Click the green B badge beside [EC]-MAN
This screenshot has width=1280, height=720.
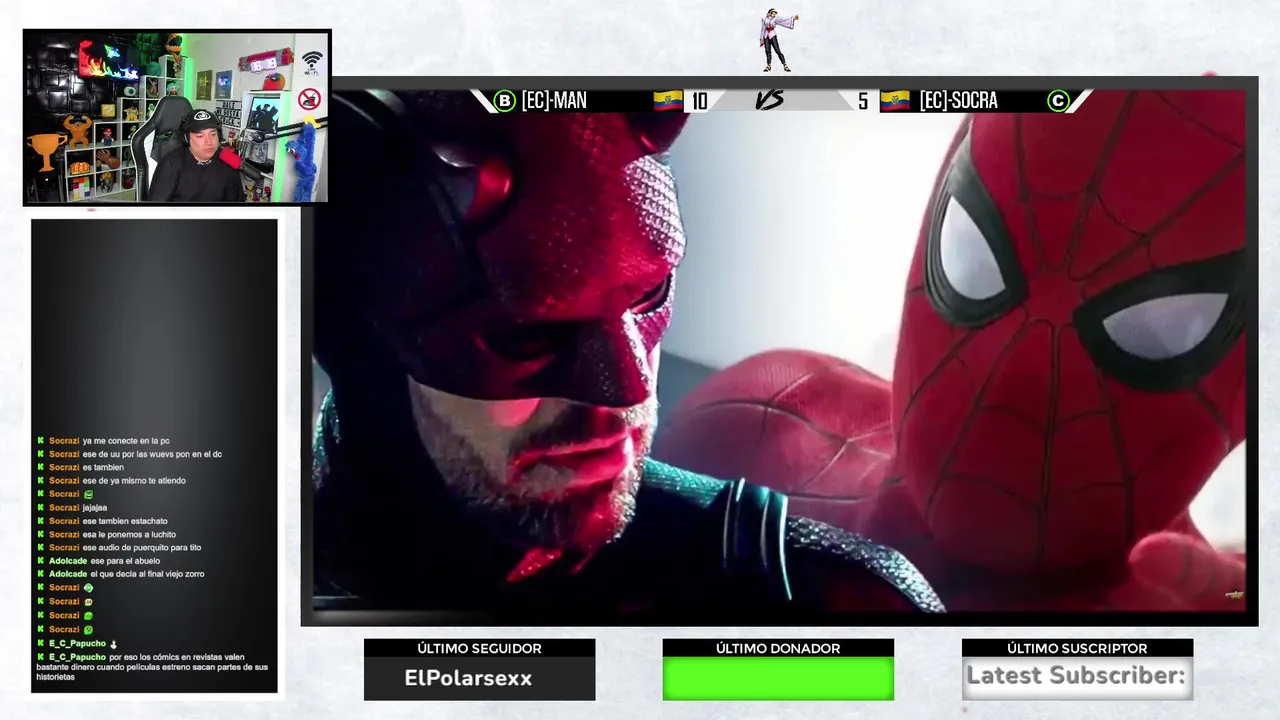(505, 101)
